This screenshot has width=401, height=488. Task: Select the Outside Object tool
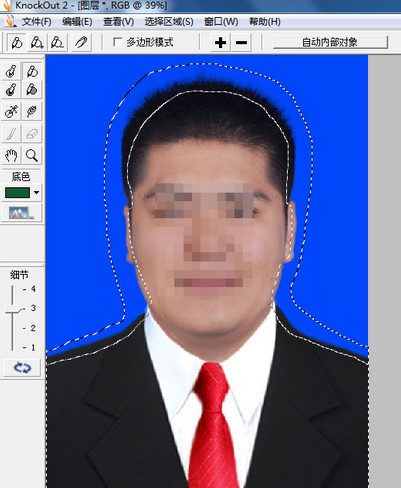click(x=32, y=71)
